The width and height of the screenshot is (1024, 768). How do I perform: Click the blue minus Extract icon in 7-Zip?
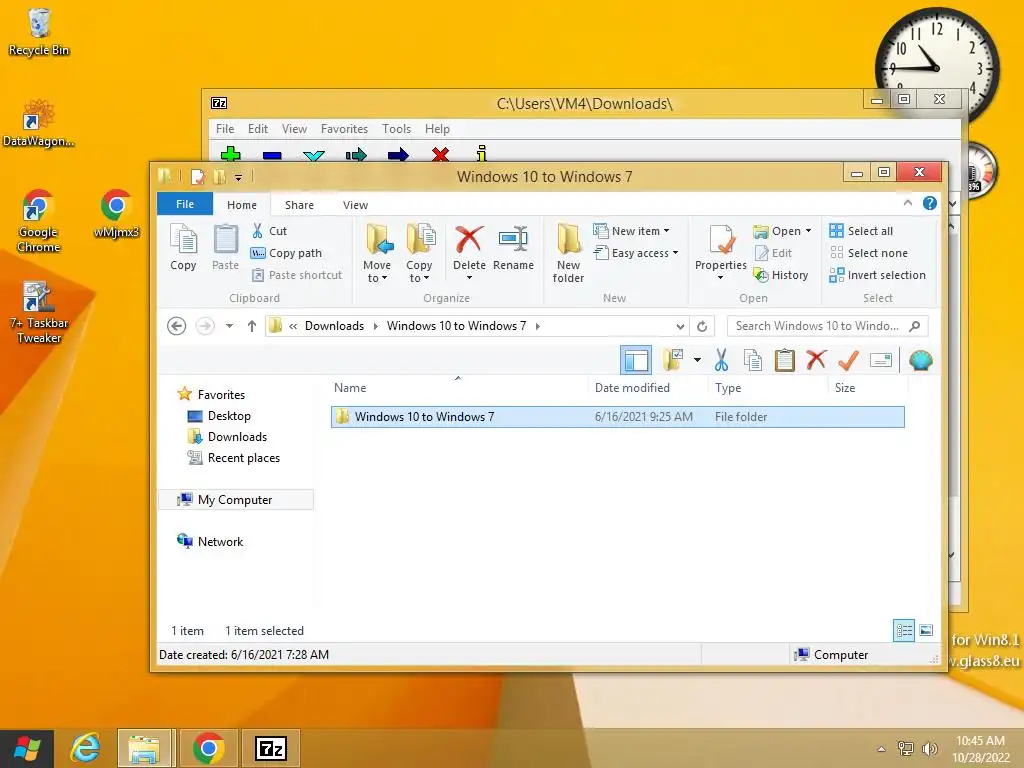(x=272, y=155)
